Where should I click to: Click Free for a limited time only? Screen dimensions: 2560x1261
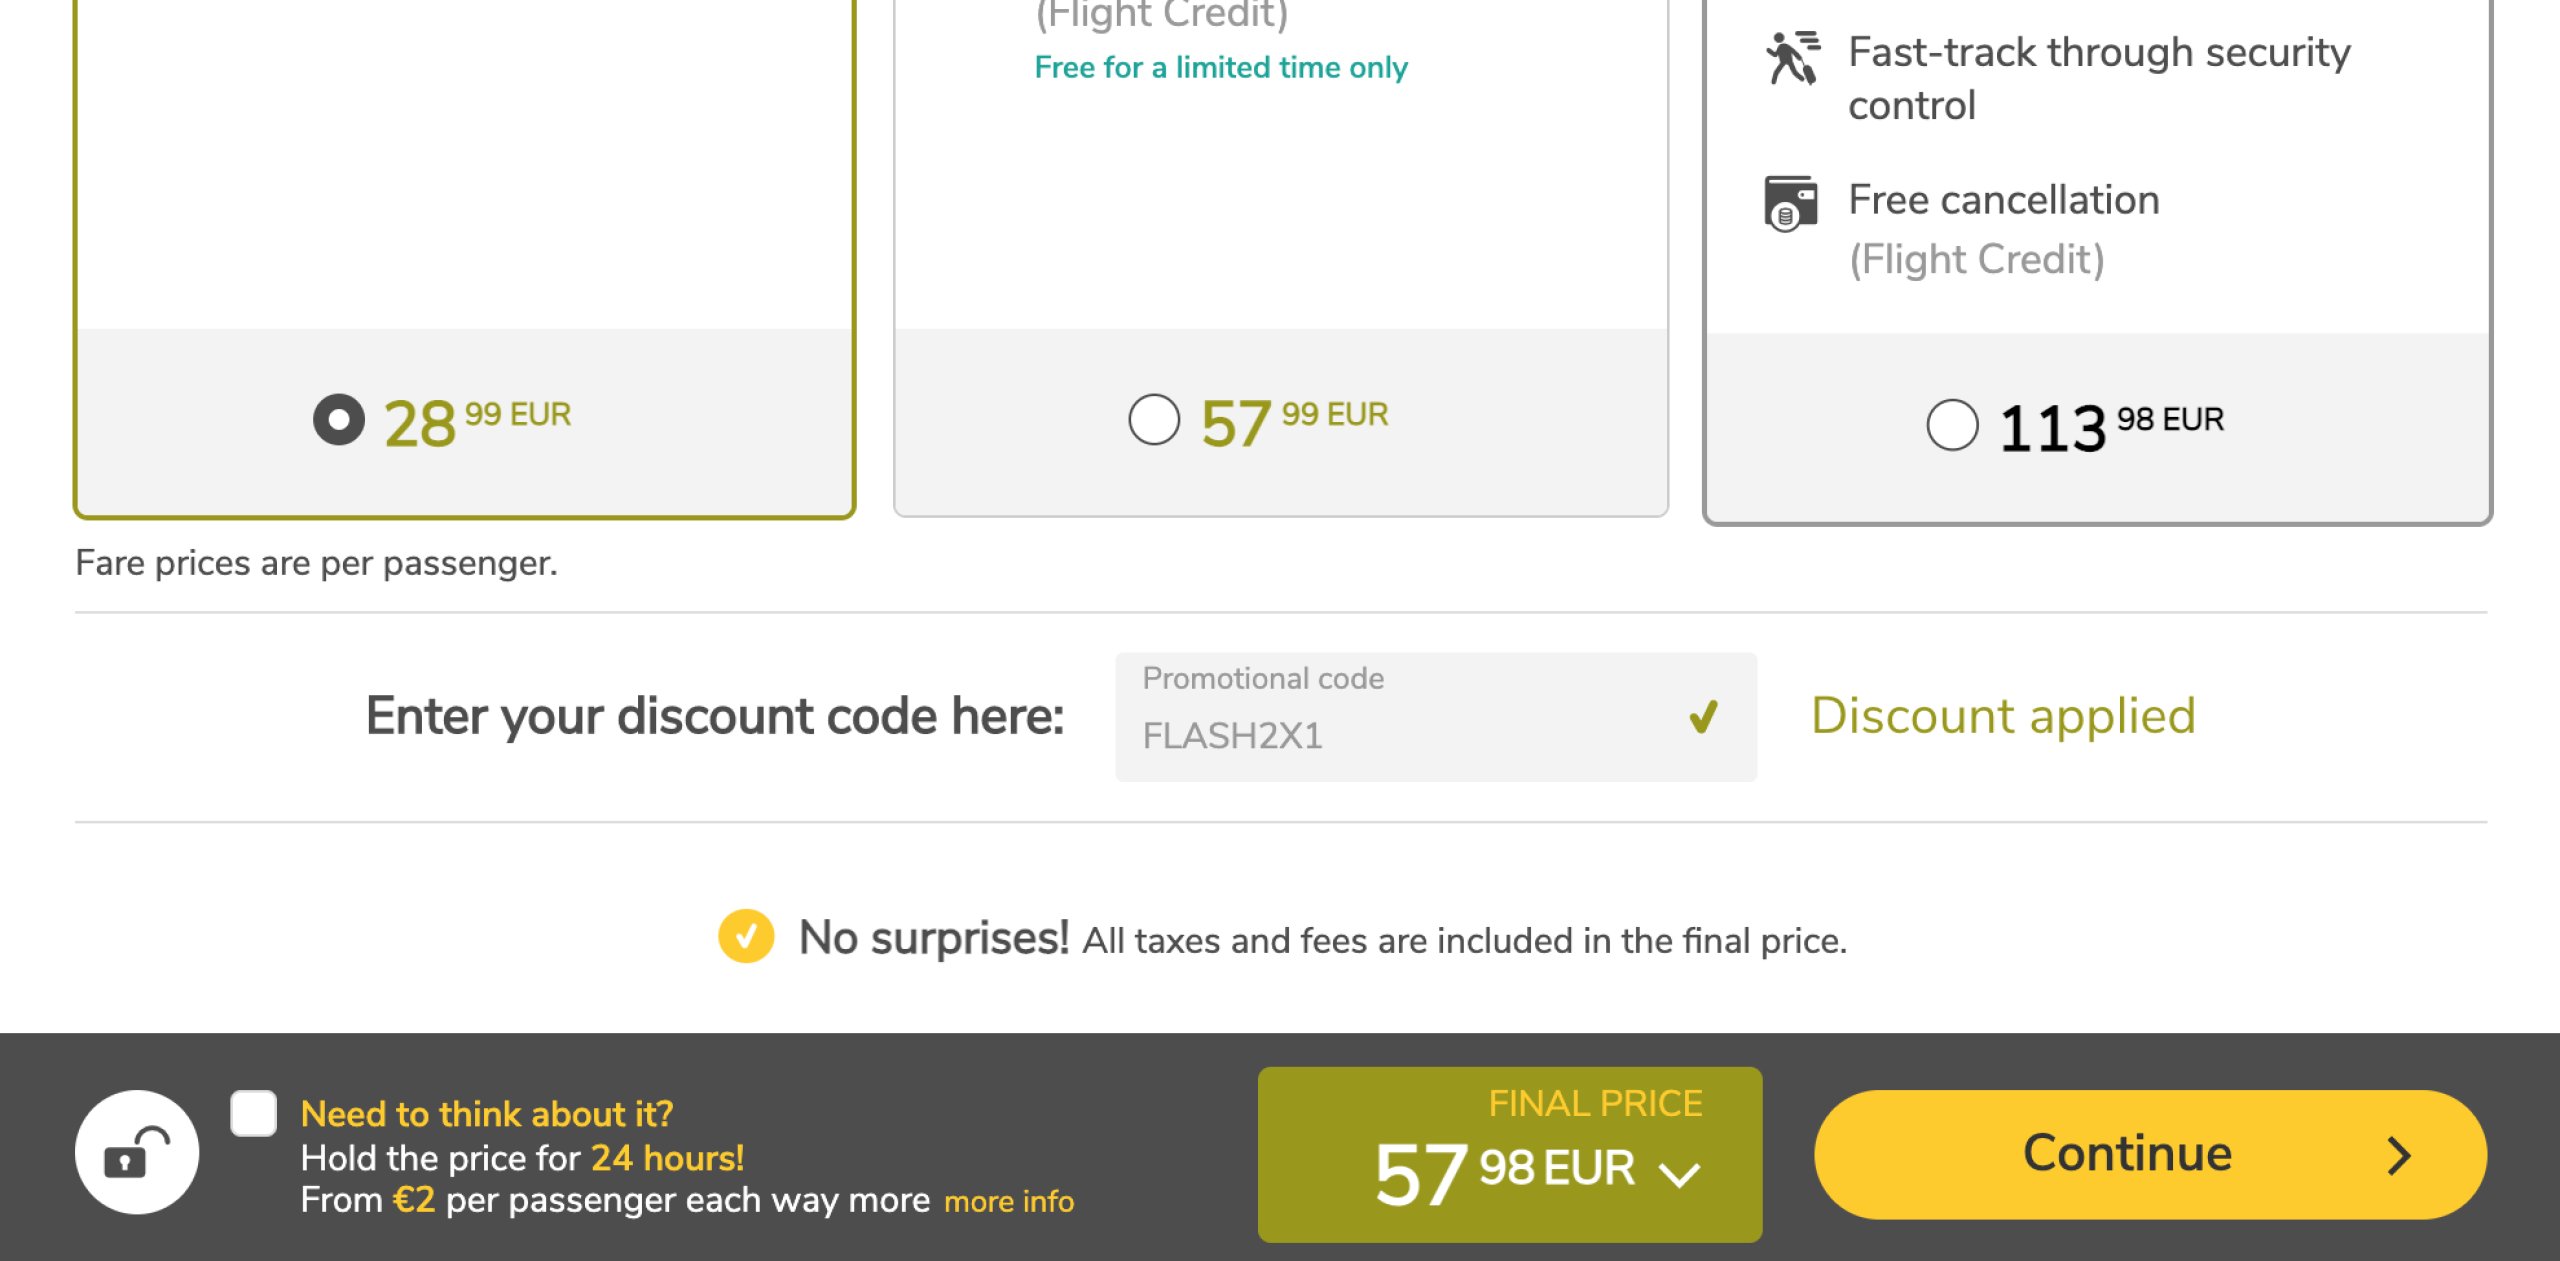pyautogui.click(x=1220, y=67)
